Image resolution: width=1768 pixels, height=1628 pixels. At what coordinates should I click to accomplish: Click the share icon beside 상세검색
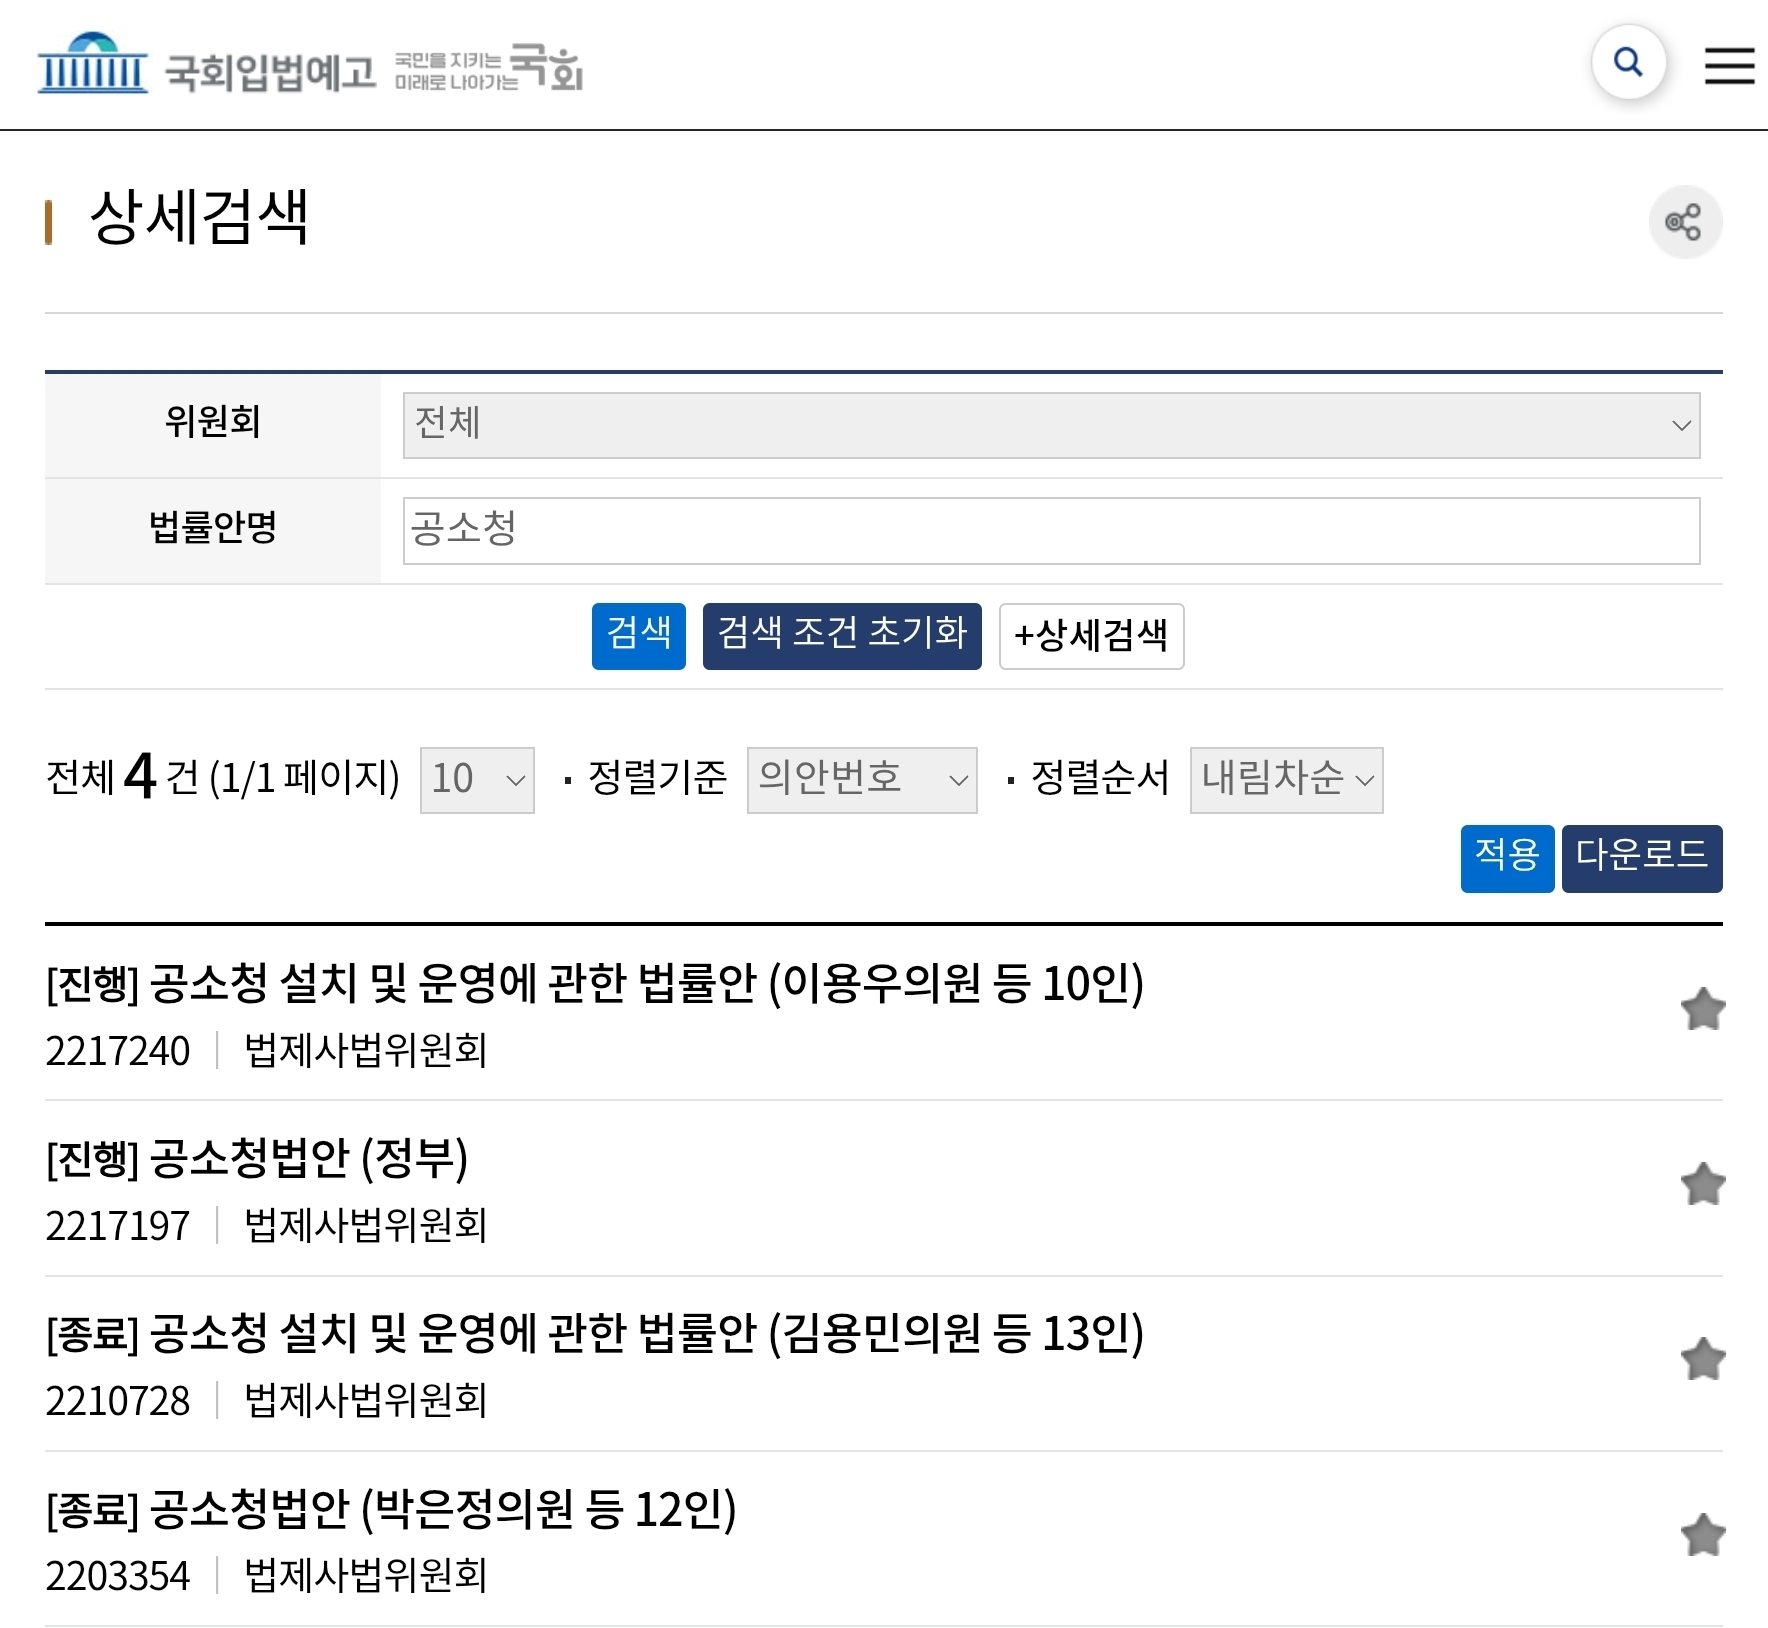tap(1685, 222)
